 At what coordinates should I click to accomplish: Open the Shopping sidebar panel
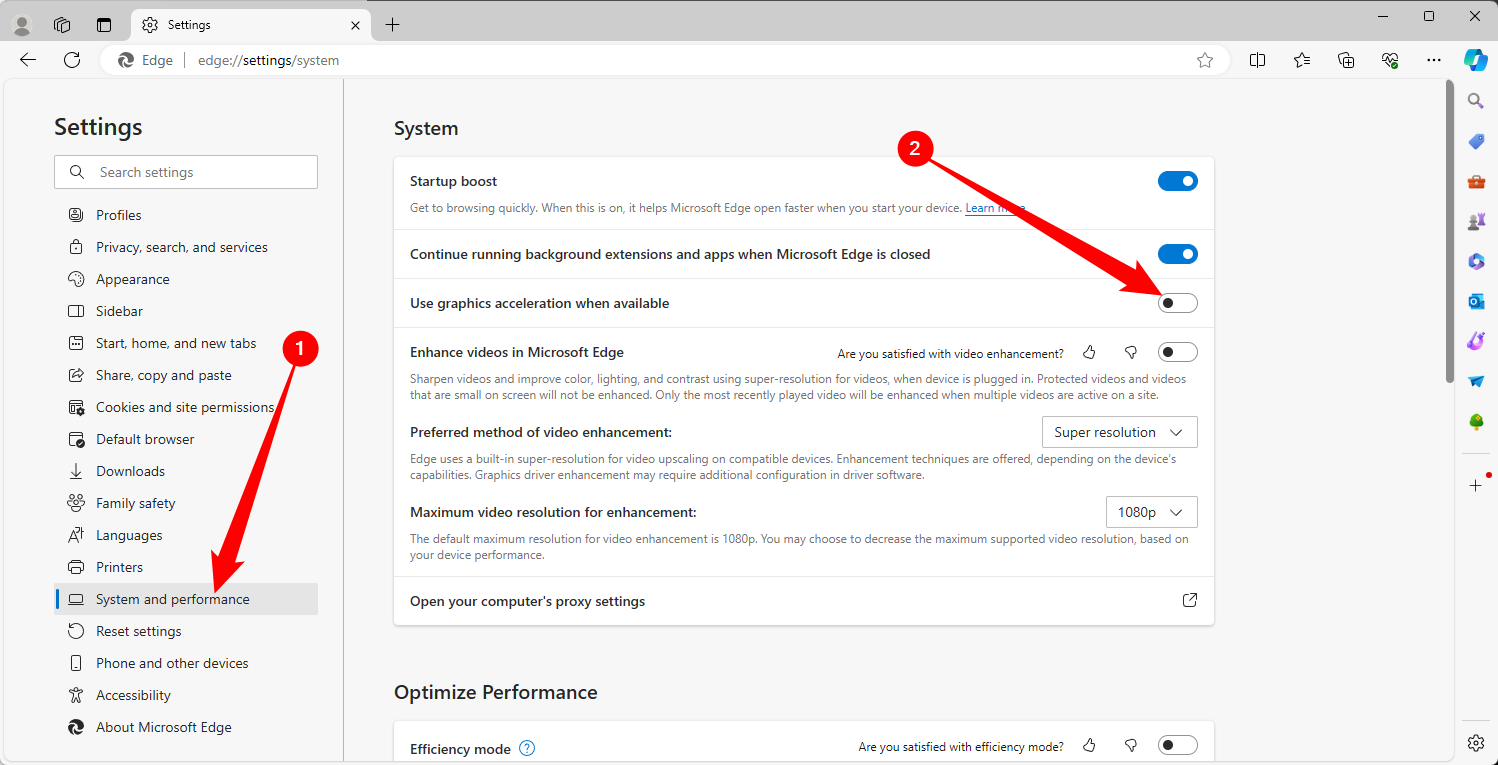[x=1476, y=141]
